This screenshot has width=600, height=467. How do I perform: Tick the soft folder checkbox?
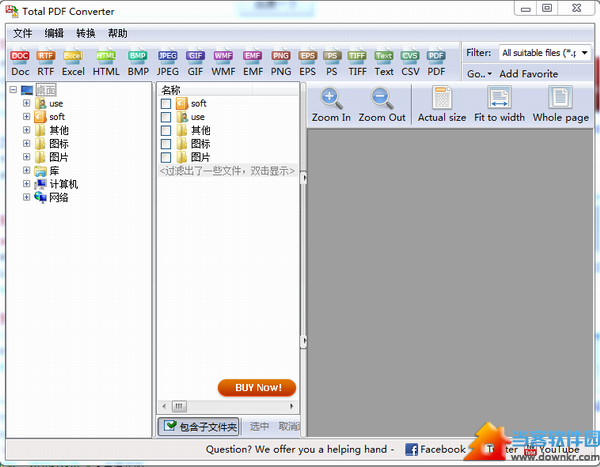pyautogui.click(x=166, y=104)
